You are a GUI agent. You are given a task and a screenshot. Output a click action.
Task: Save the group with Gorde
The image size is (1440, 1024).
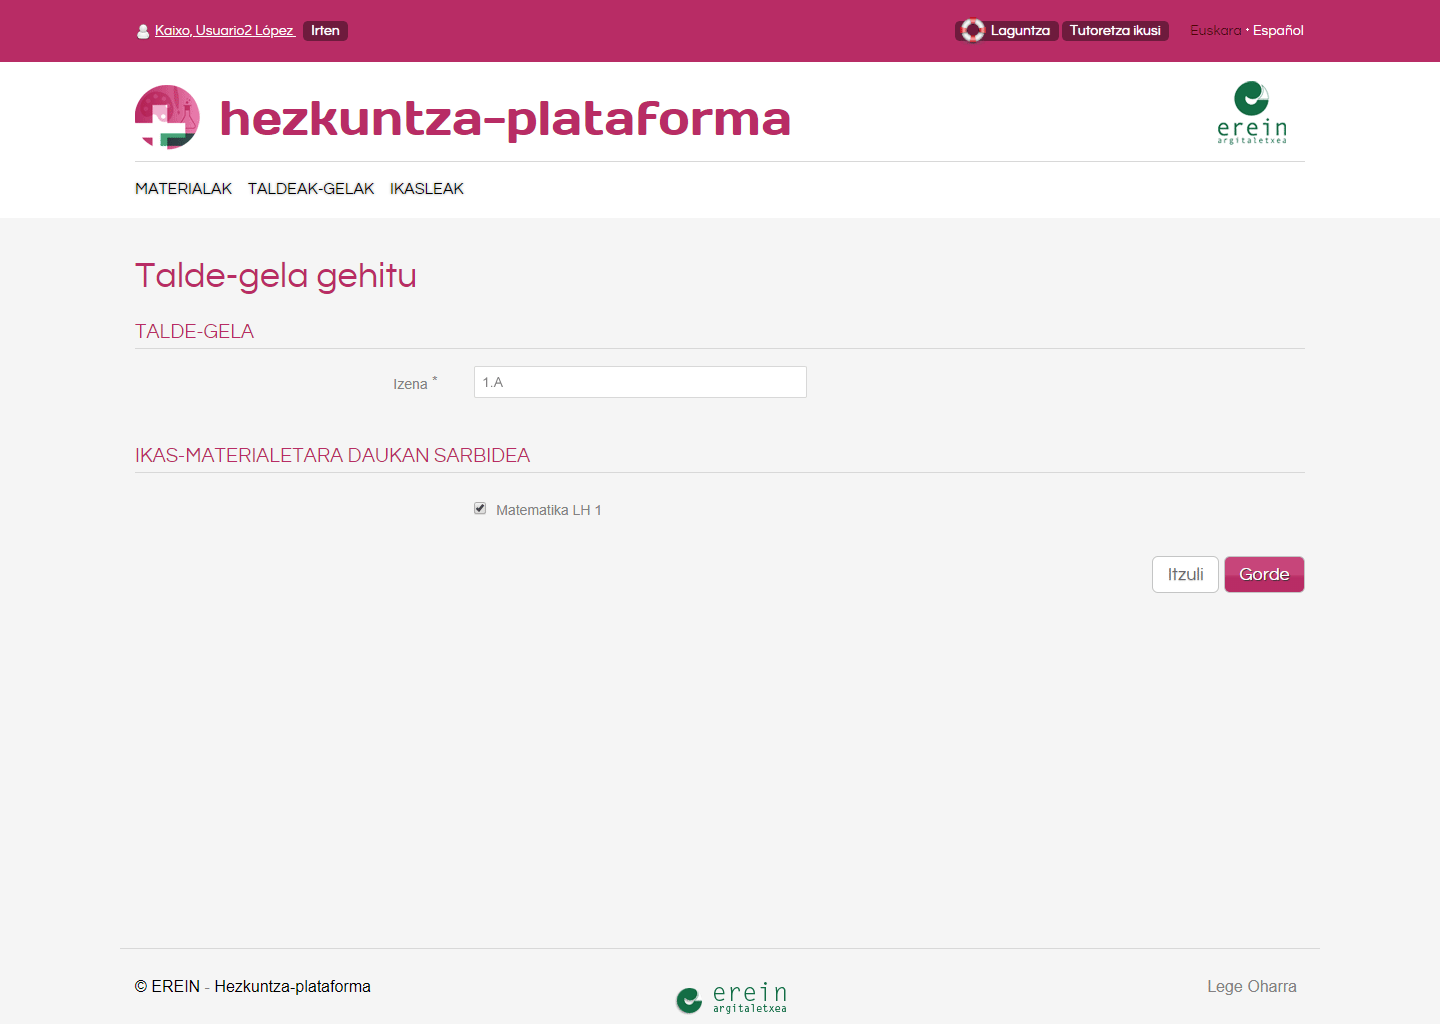pyautogui.click(x=1264, y=575)
